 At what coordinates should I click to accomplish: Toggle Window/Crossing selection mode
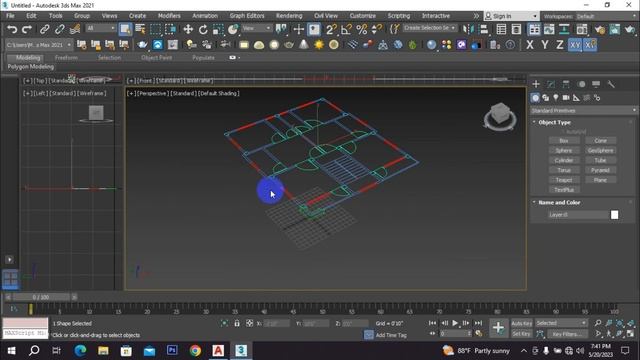(x=171, y=29)
